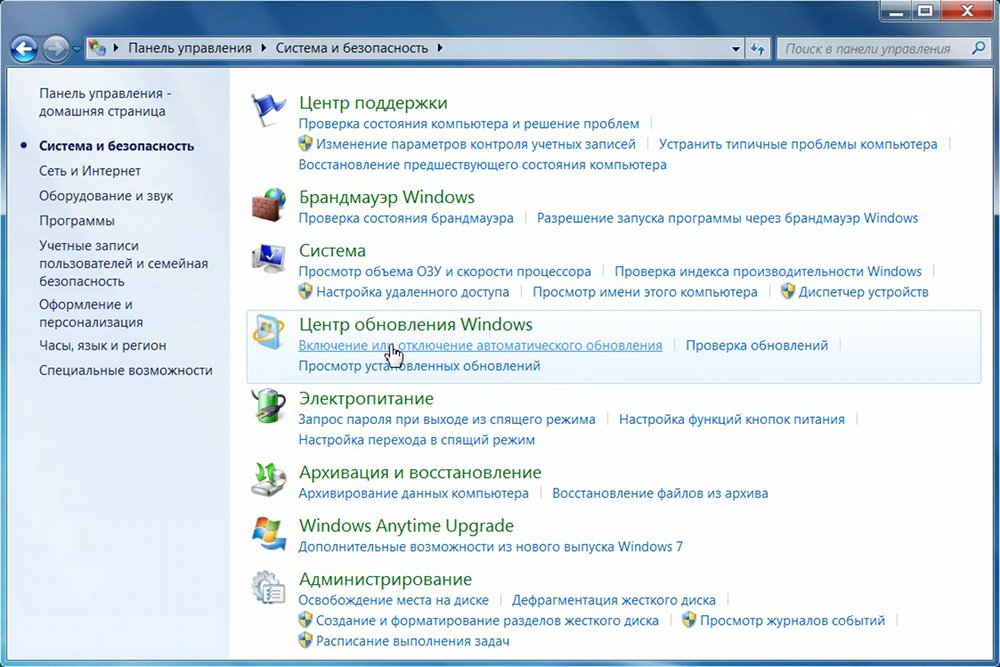Open the Power Options battery icon
Image resolution: width=1000 pixels, height=667 pixels.
(268, 406)
